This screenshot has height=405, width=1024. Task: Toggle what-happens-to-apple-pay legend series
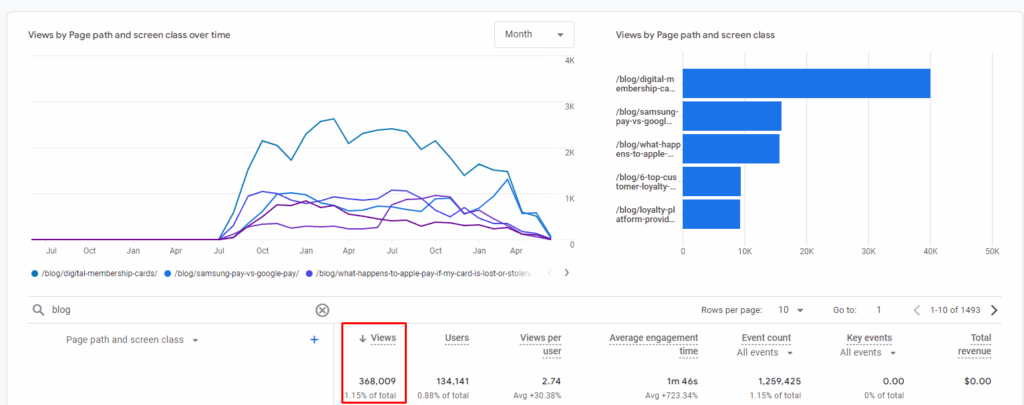coord(419,274)
